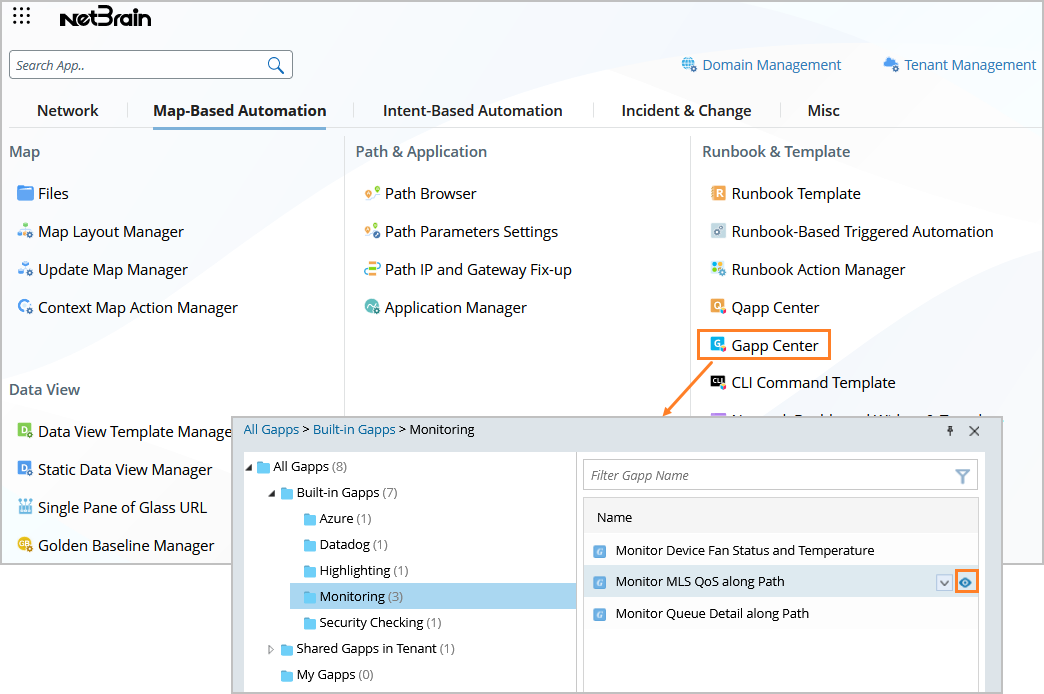Screen dimensions: 1044x694
Task: Click eye icon for Monitor MLS QoS
Action: 966,582
